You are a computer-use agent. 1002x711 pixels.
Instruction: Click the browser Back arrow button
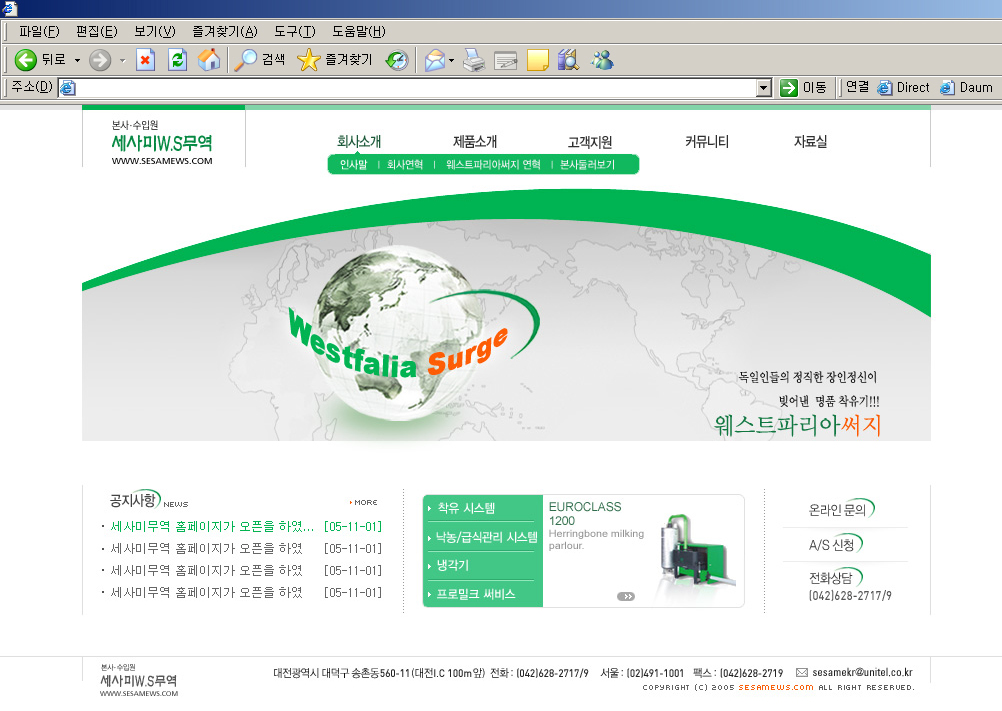tap(27, 60)
